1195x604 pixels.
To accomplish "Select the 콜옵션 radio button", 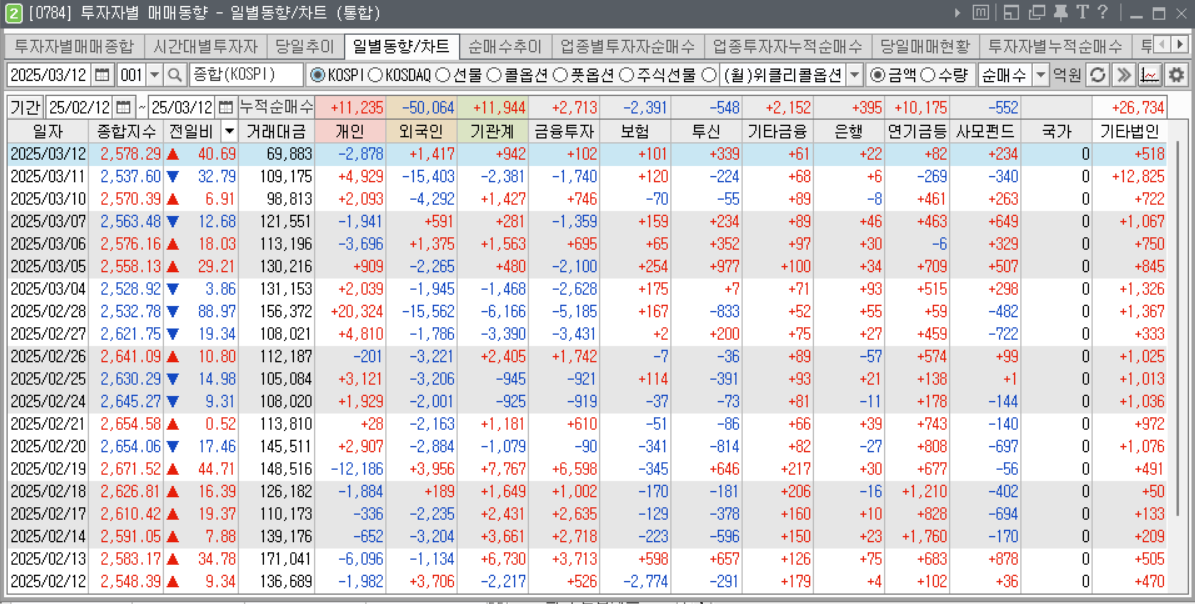I will tap(494, 75).
